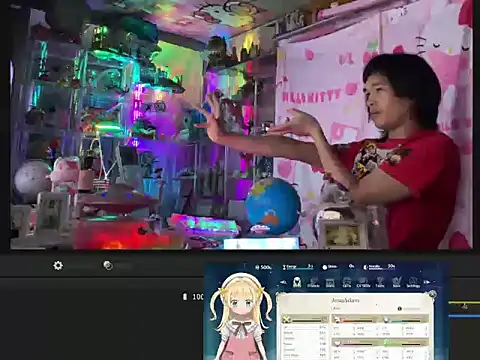Viewport: 480px width, 360px height.
Task: Open the Friends menu in the game
Action: pos(313,283)
